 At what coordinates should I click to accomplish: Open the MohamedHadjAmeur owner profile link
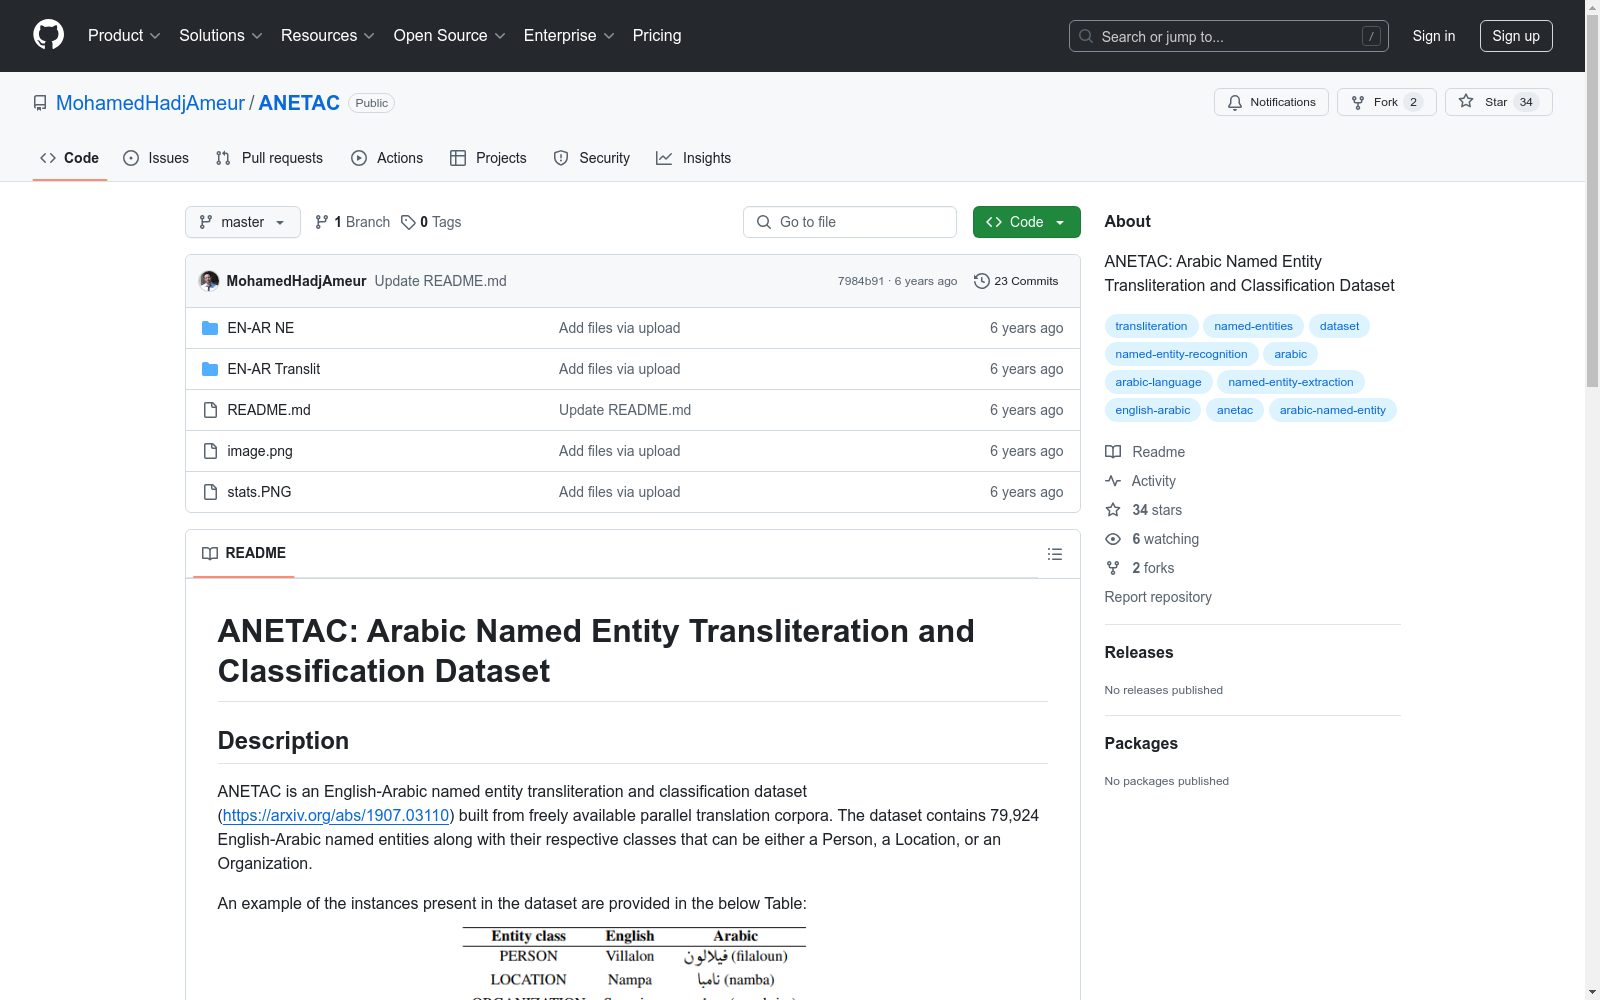[x=150, y=103]
